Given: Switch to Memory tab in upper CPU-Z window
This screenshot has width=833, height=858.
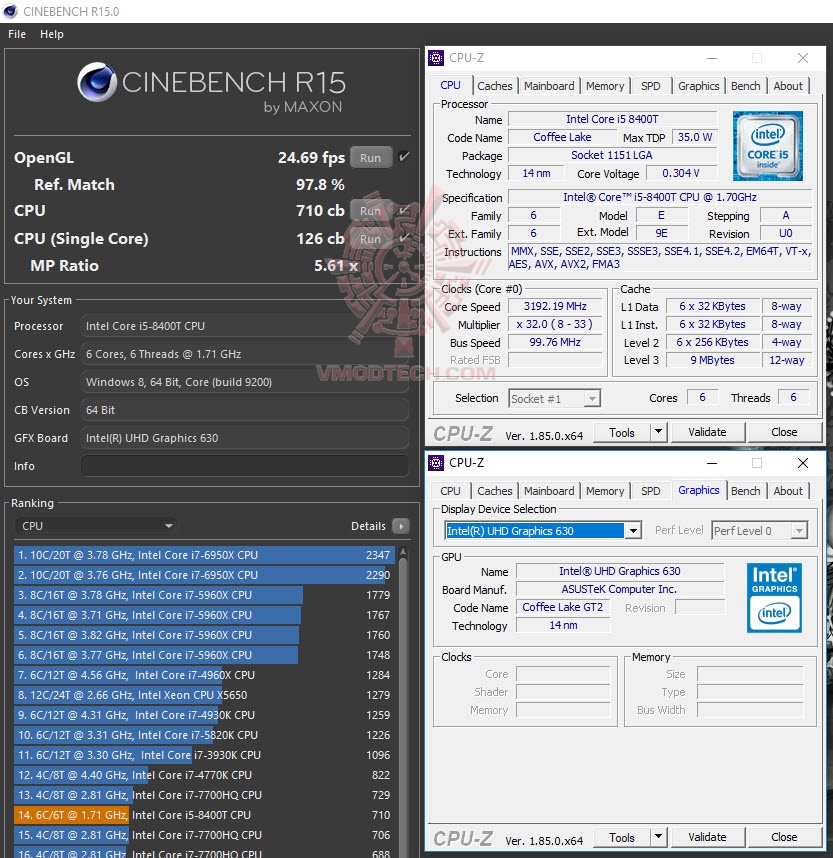Looking at the screenshot, I should point(605,86).
